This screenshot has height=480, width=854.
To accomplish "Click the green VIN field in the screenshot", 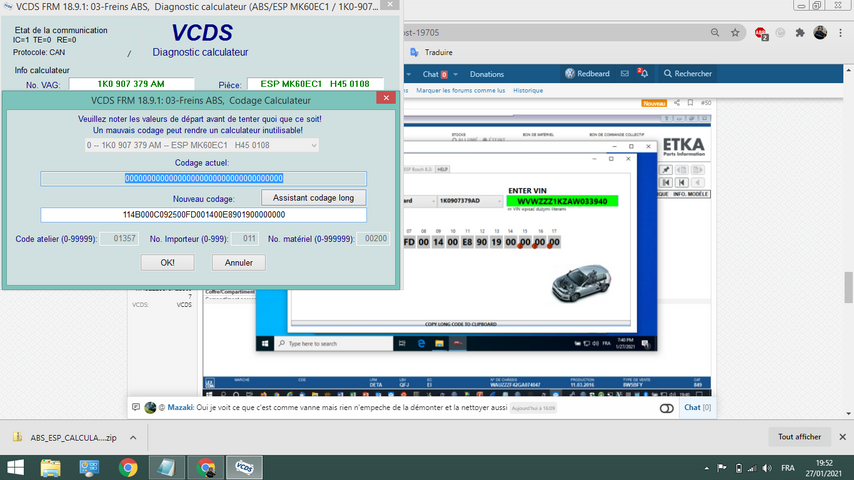I will click(x=562, y=201).
